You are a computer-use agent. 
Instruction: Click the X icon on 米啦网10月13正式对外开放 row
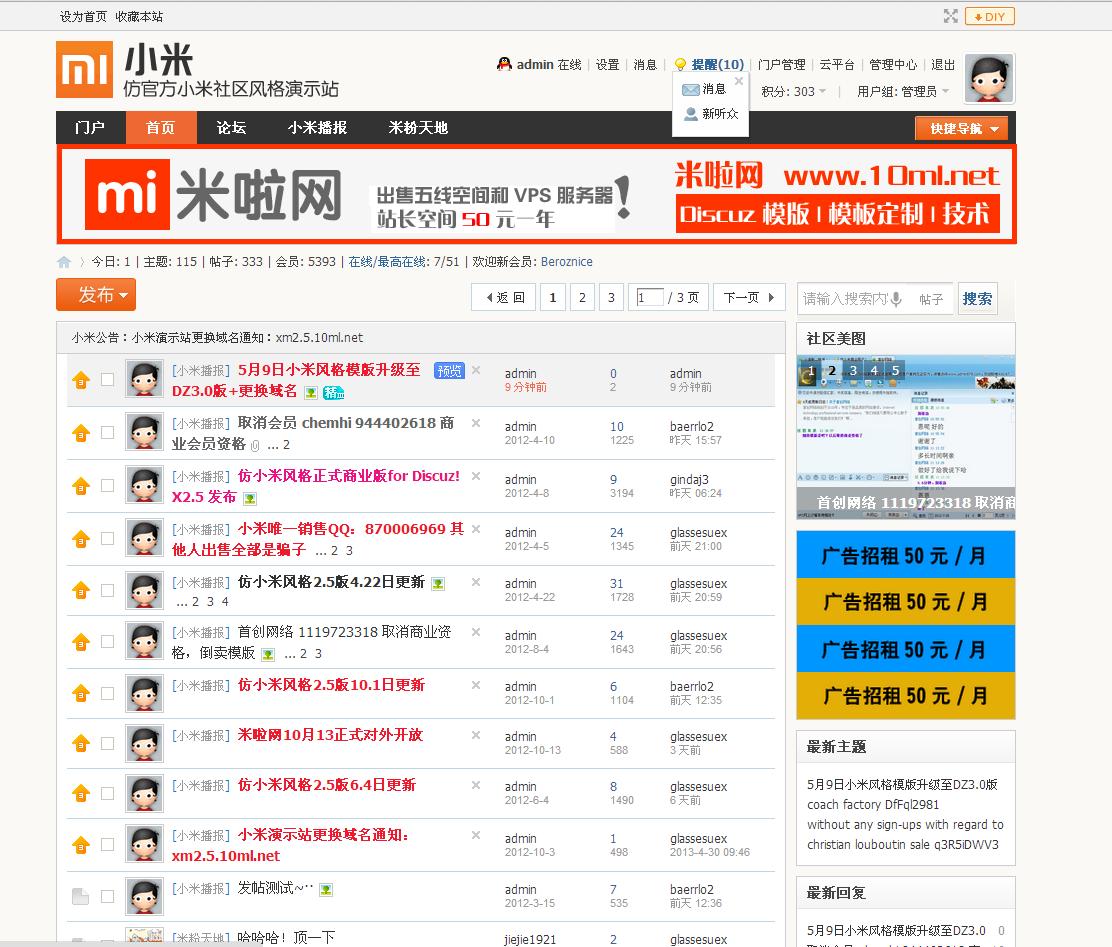pyautogui.click(x=476, y=735)
